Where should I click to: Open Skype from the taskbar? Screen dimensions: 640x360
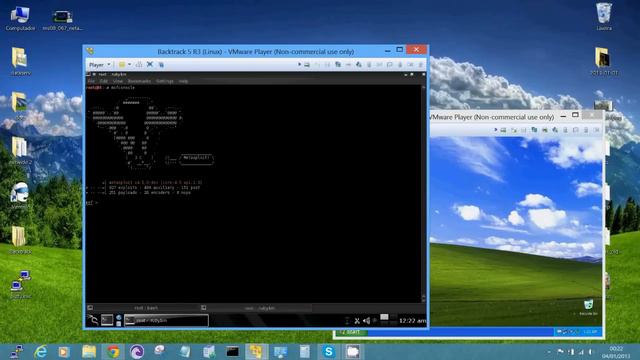(329, 351)
